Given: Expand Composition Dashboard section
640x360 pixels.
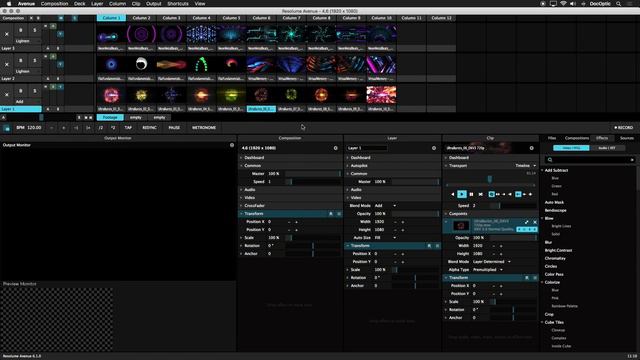Looking at the screenshot, I should [x=290, y=158].
